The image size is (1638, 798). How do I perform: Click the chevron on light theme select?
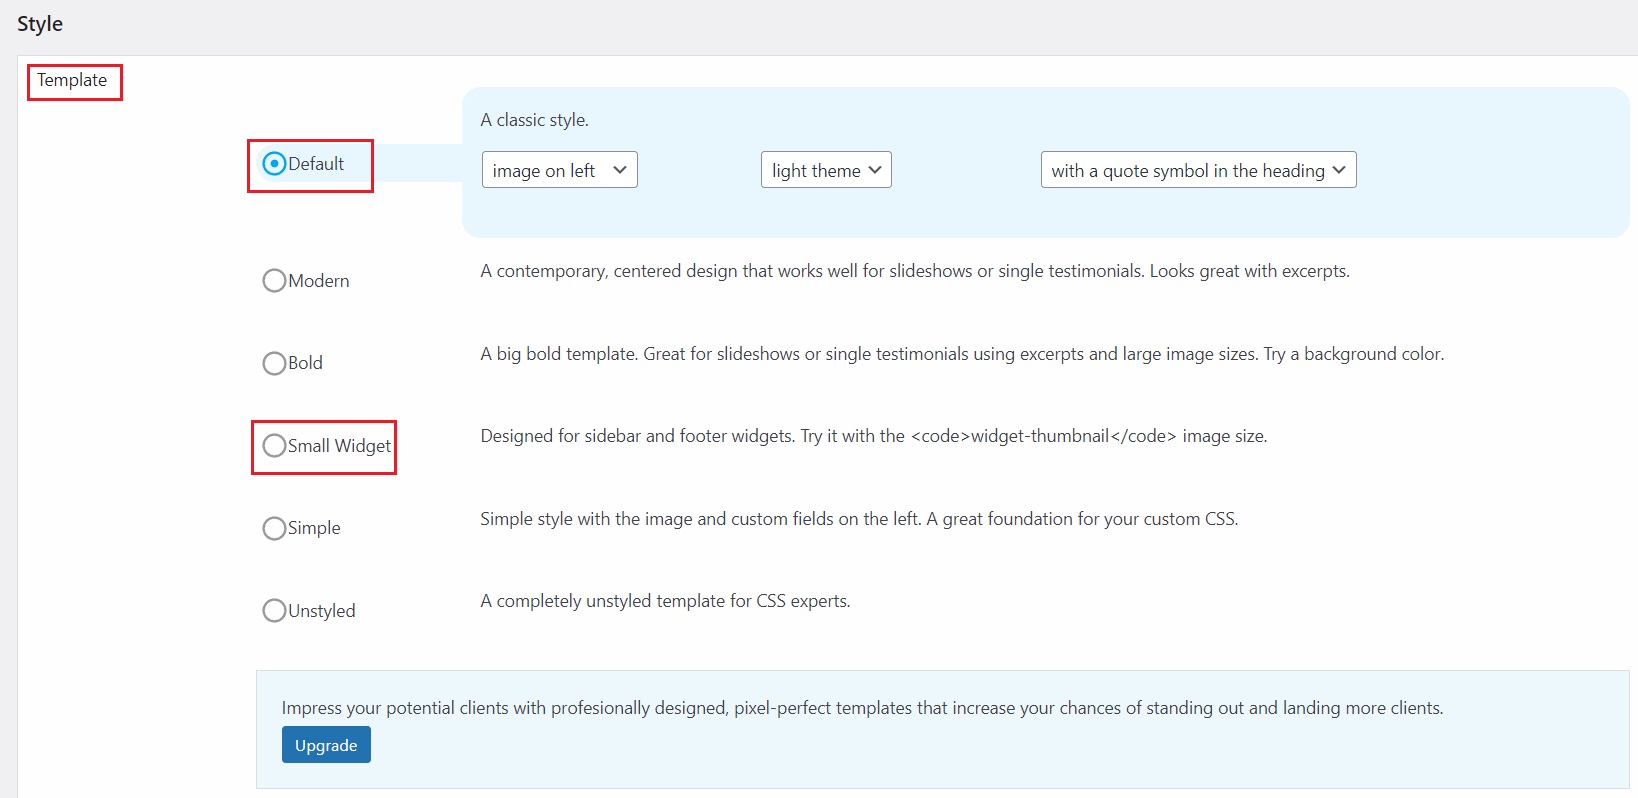tap(875, 170)
